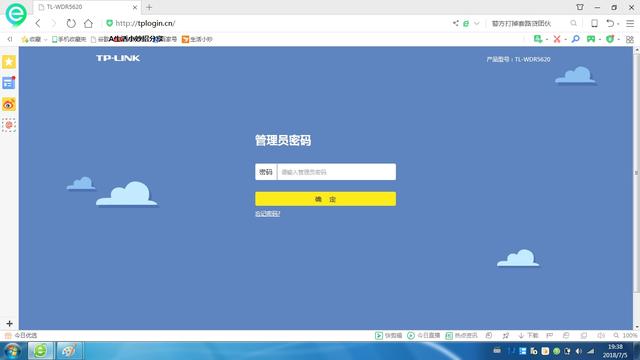Click the green e engine icon

click(x=466, y=23)
